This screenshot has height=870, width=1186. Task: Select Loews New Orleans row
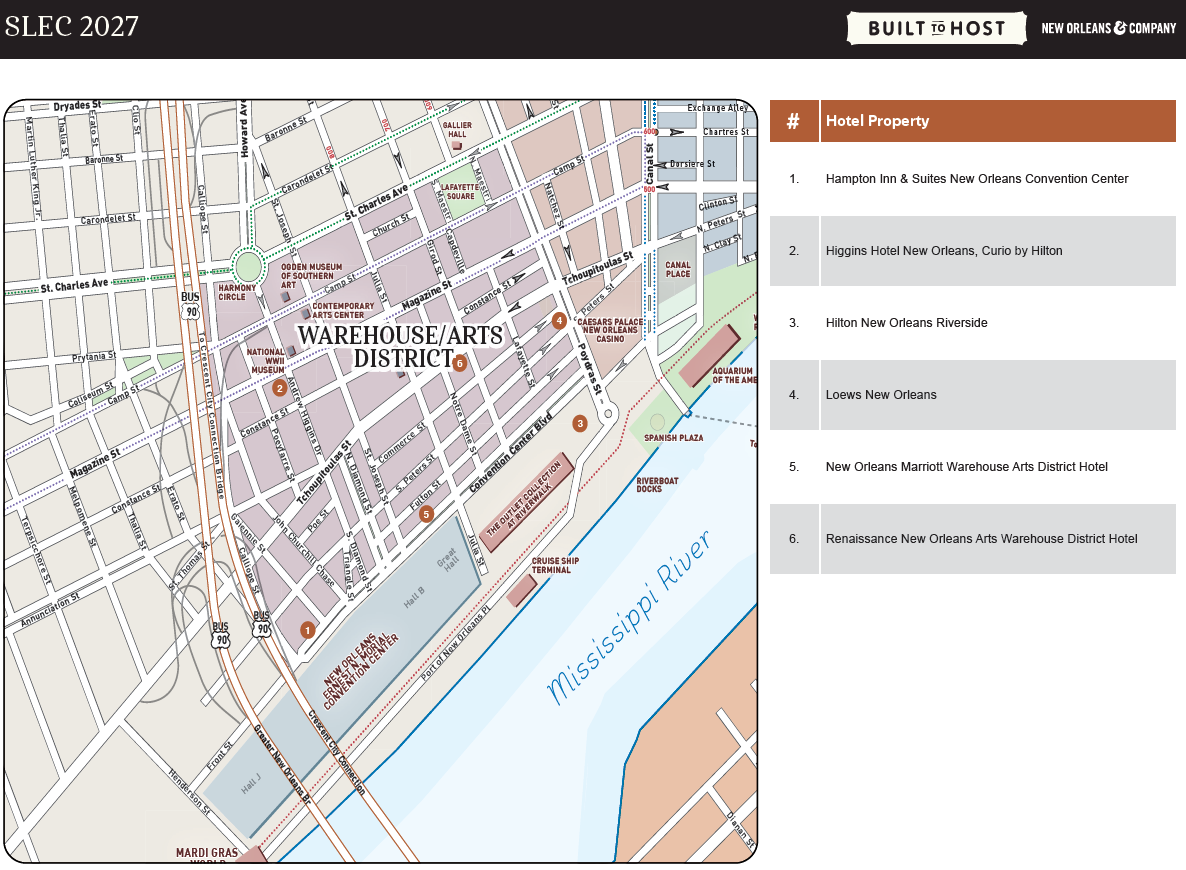973,395
